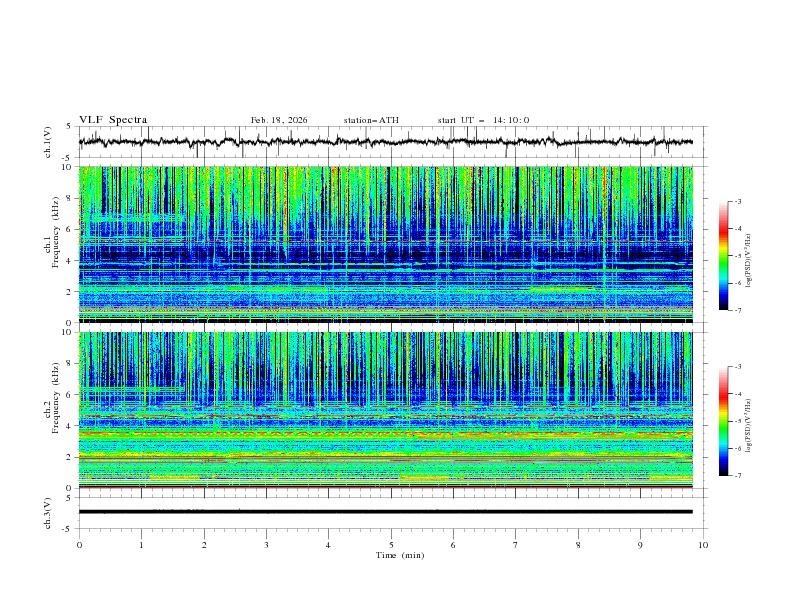
Task: Click the date 'Feb. 18, 2026'
Action: pos(279,120)
